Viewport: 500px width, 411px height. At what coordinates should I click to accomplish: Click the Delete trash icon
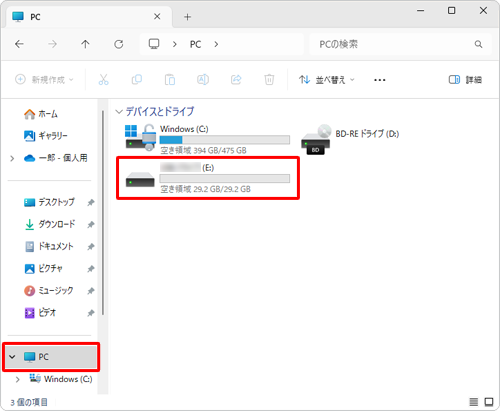[x=269, y=80]
